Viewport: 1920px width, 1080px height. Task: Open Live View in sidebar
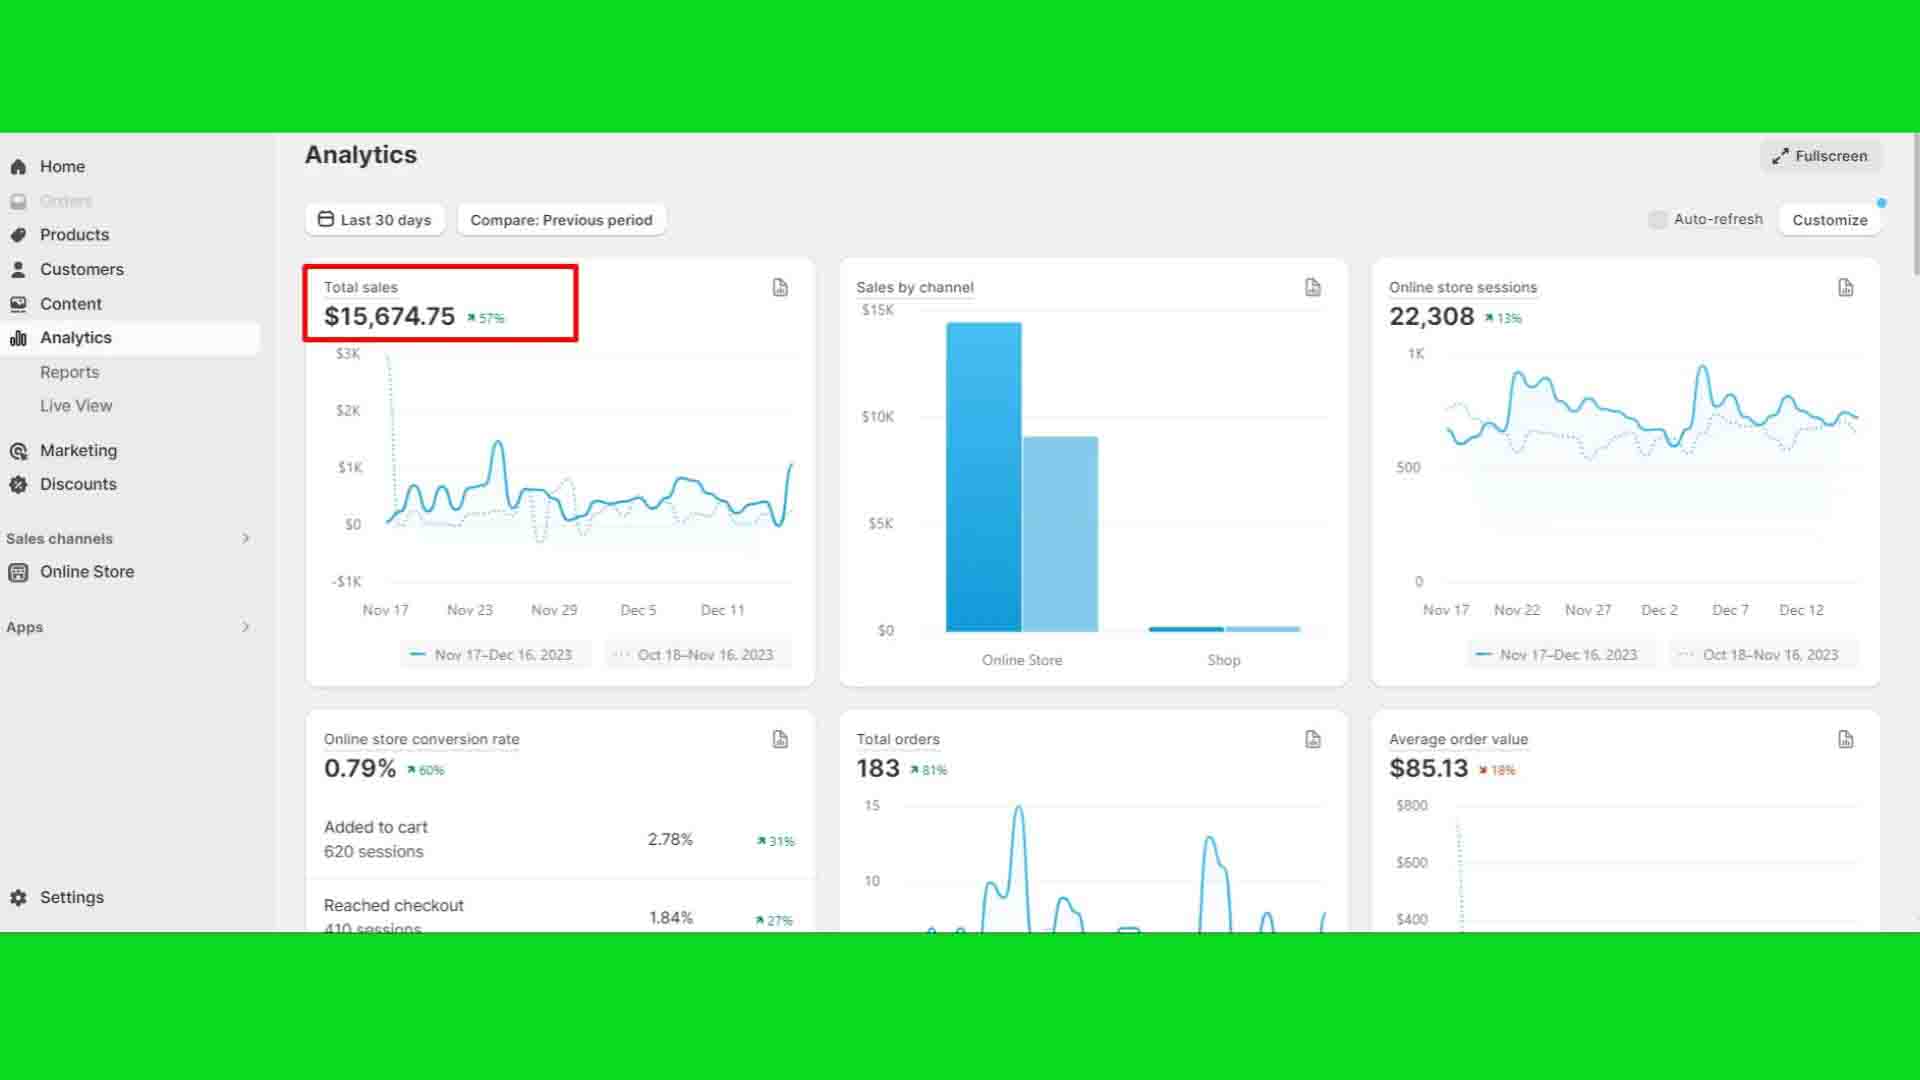point(76,406)
